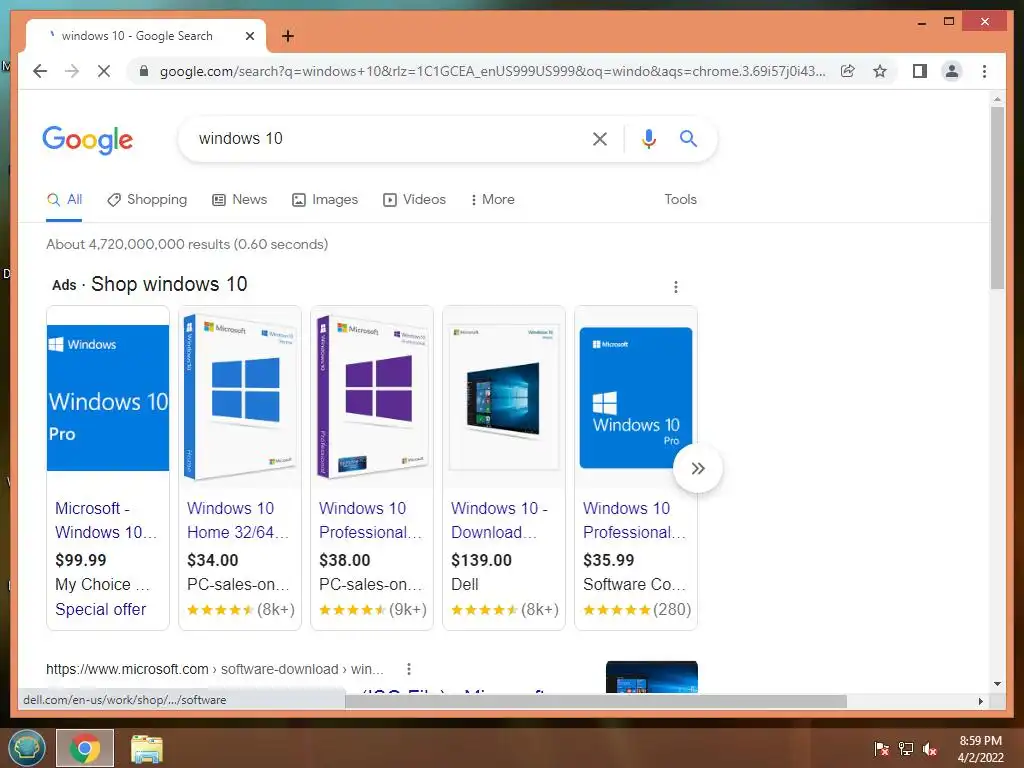Open the Chrome side panel
The image size is (1024, 768).
tap(920, 71)
